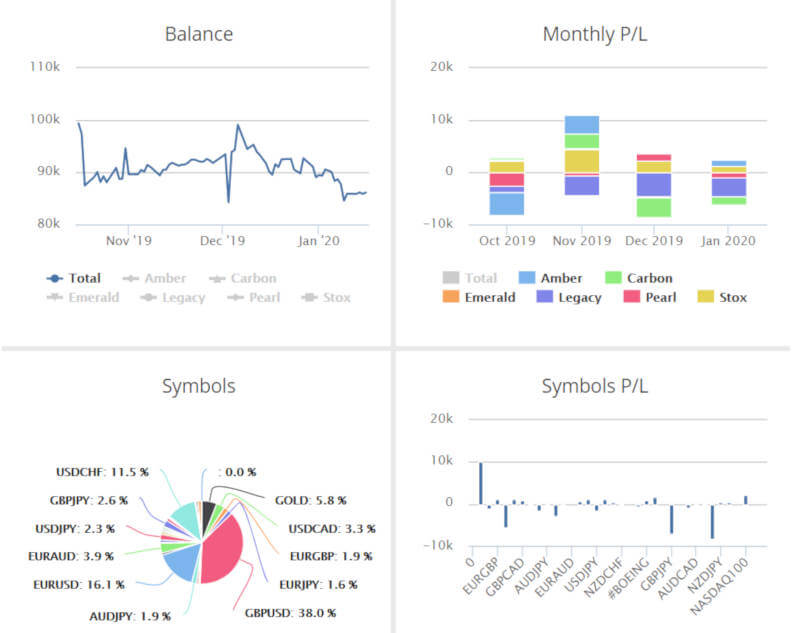The height and width of the screenshot is (633, 800).
Task: Toggle Total series in Balance chart legend
Action: [80, 278]
